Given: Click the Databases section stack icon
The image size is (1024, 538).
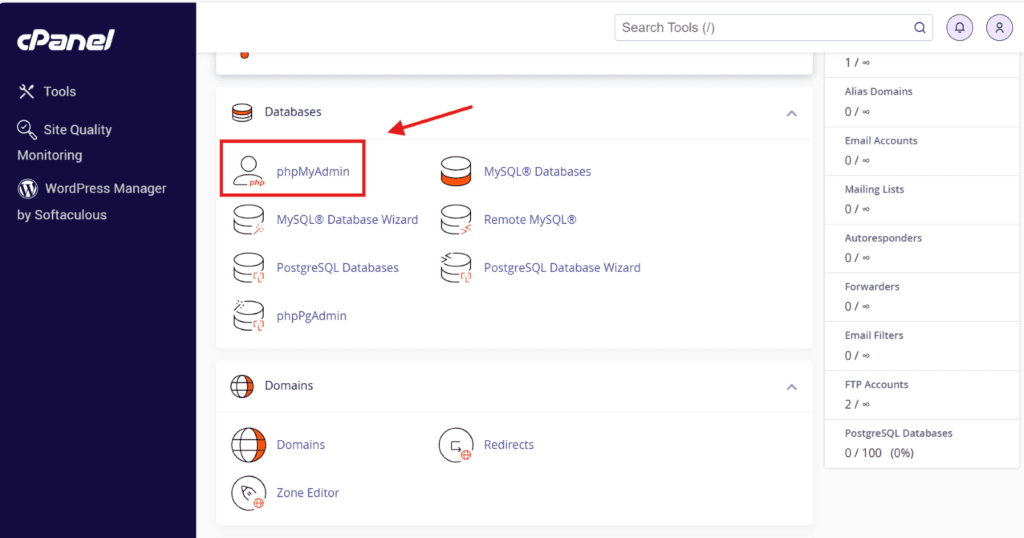Looking at the screenshot, I should (242, 112).
